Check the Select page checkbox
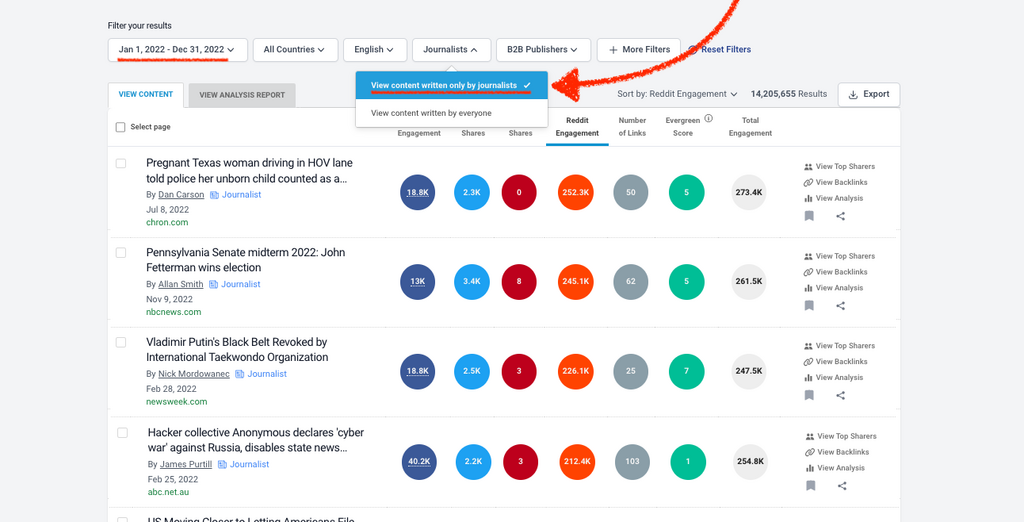 [x=121, y=127]
